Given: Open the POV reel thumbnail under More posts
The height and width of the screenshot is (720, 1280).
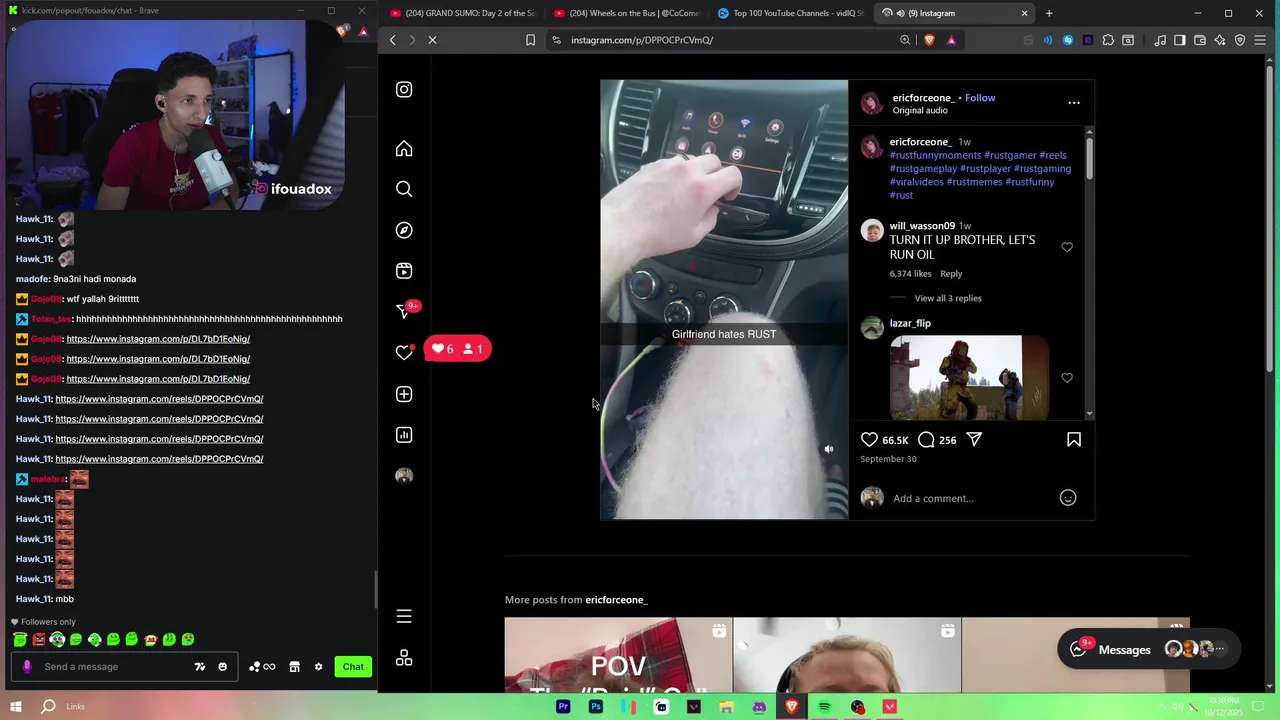Looking at the screenshot, I should [618, 655].
